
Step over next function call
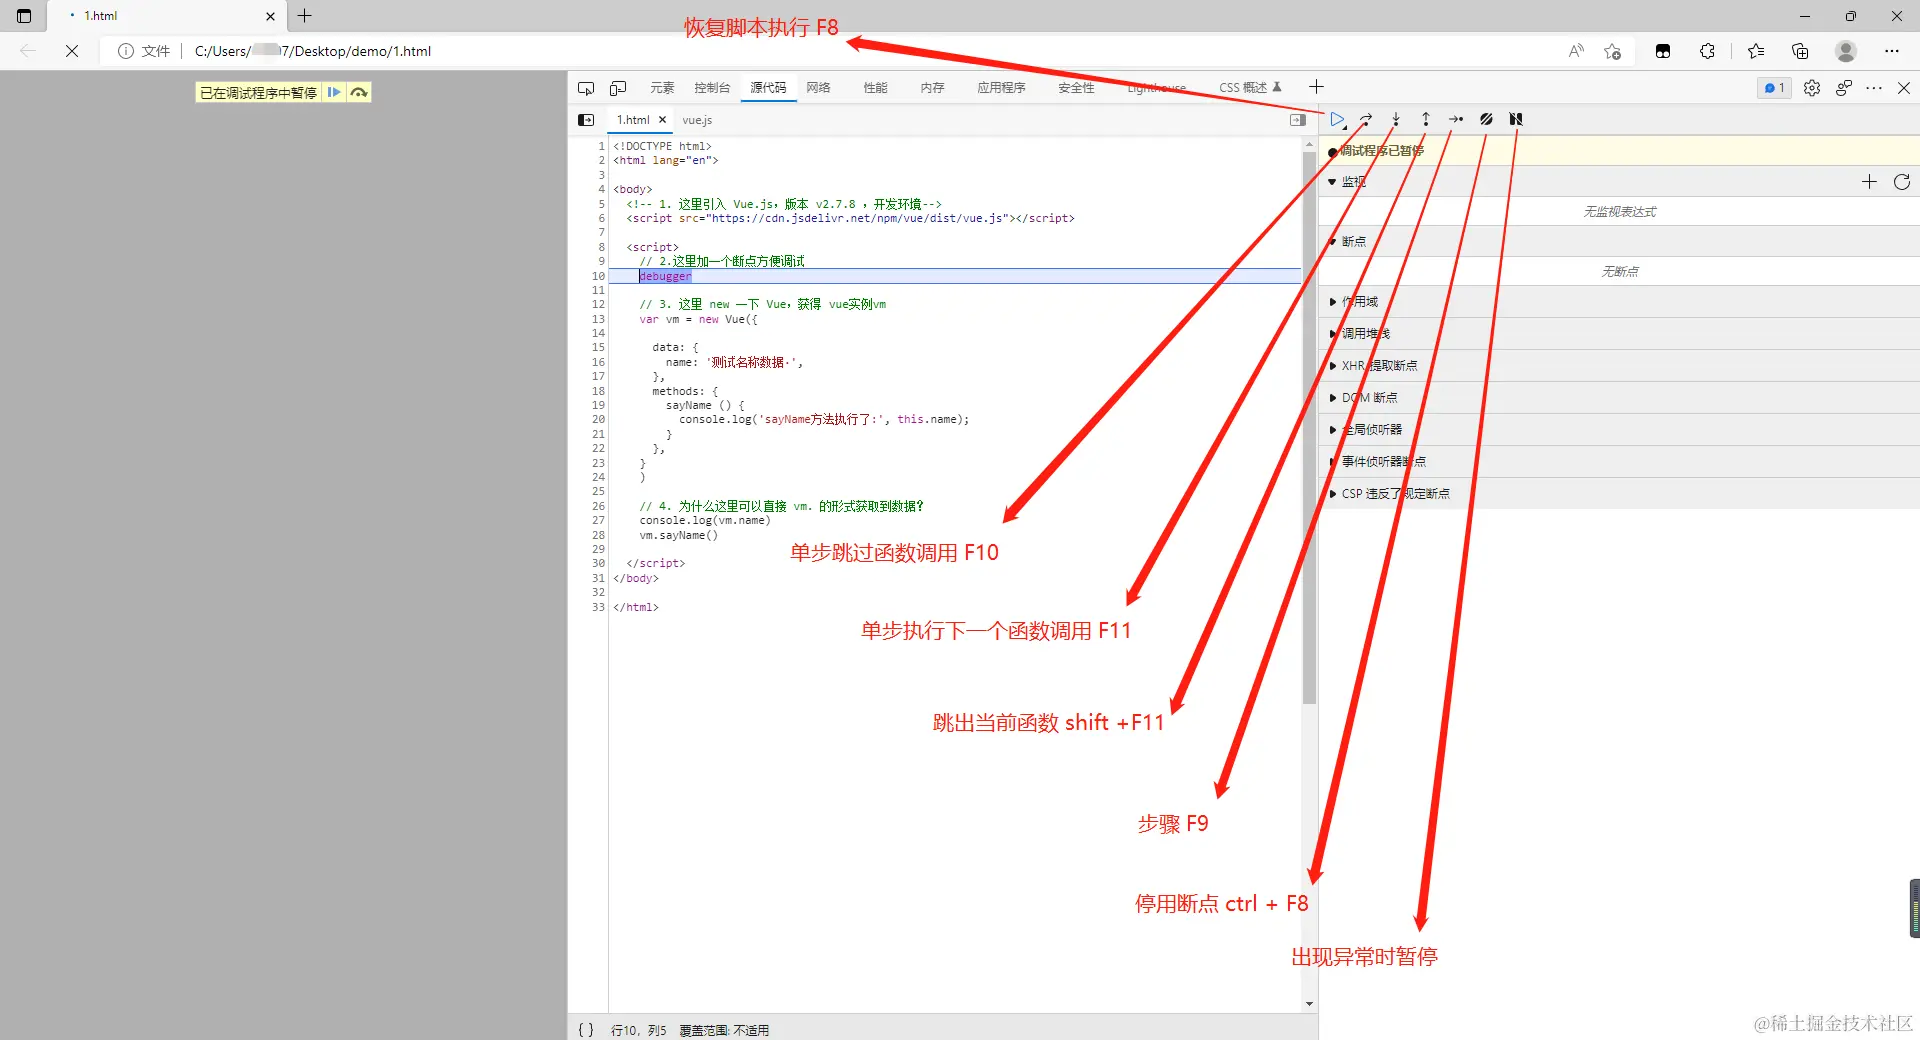point(1366,119)
